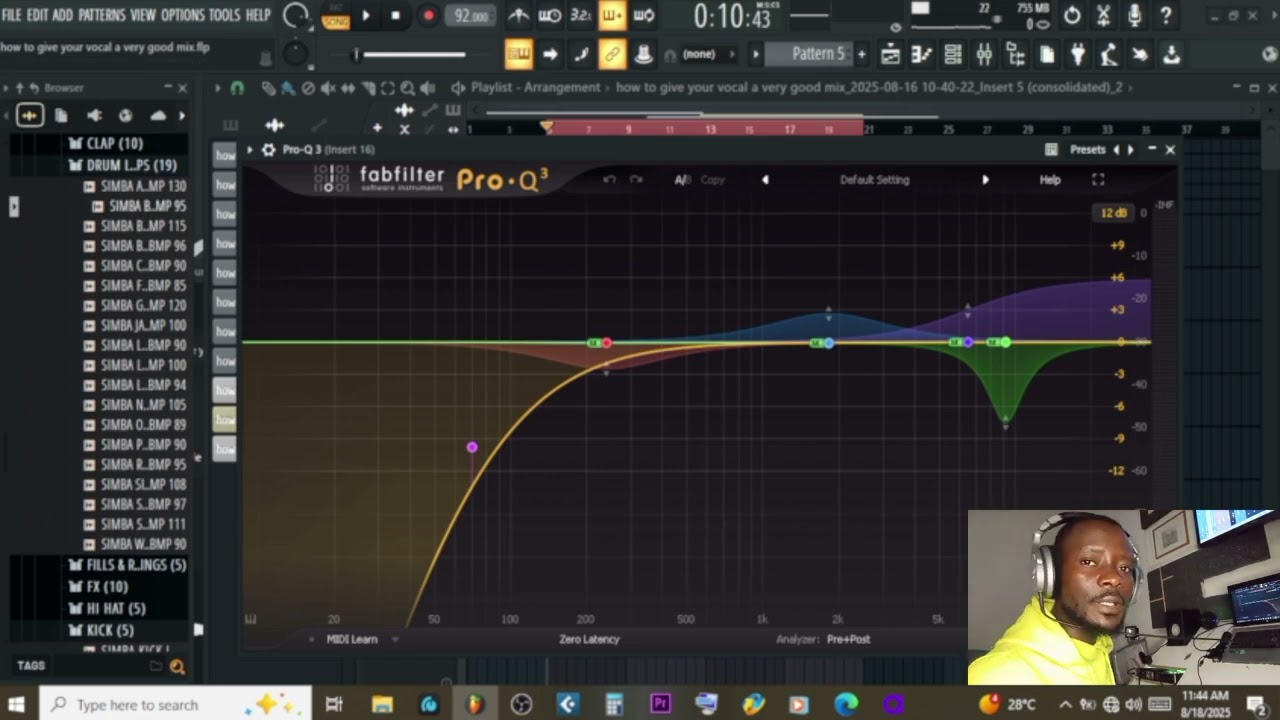Click the stamp tool icon beside link button
Viewport: 1280px width, 720px height.
[x=643, y=54]
